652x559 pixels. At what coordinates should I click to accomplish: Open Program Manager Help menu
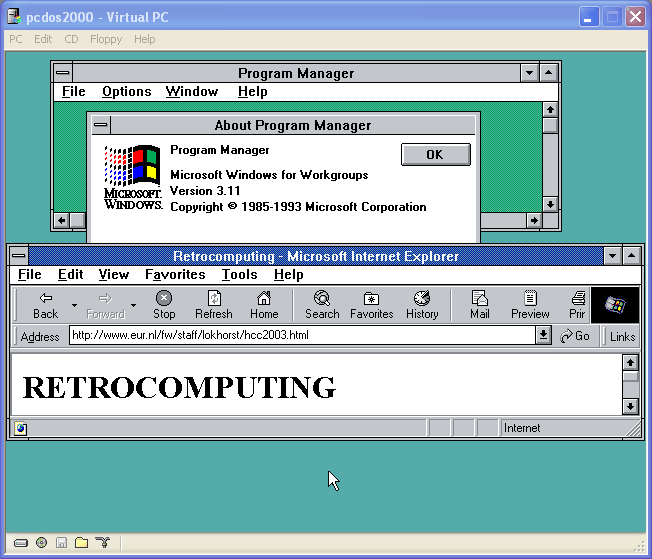tap(252, 92)
